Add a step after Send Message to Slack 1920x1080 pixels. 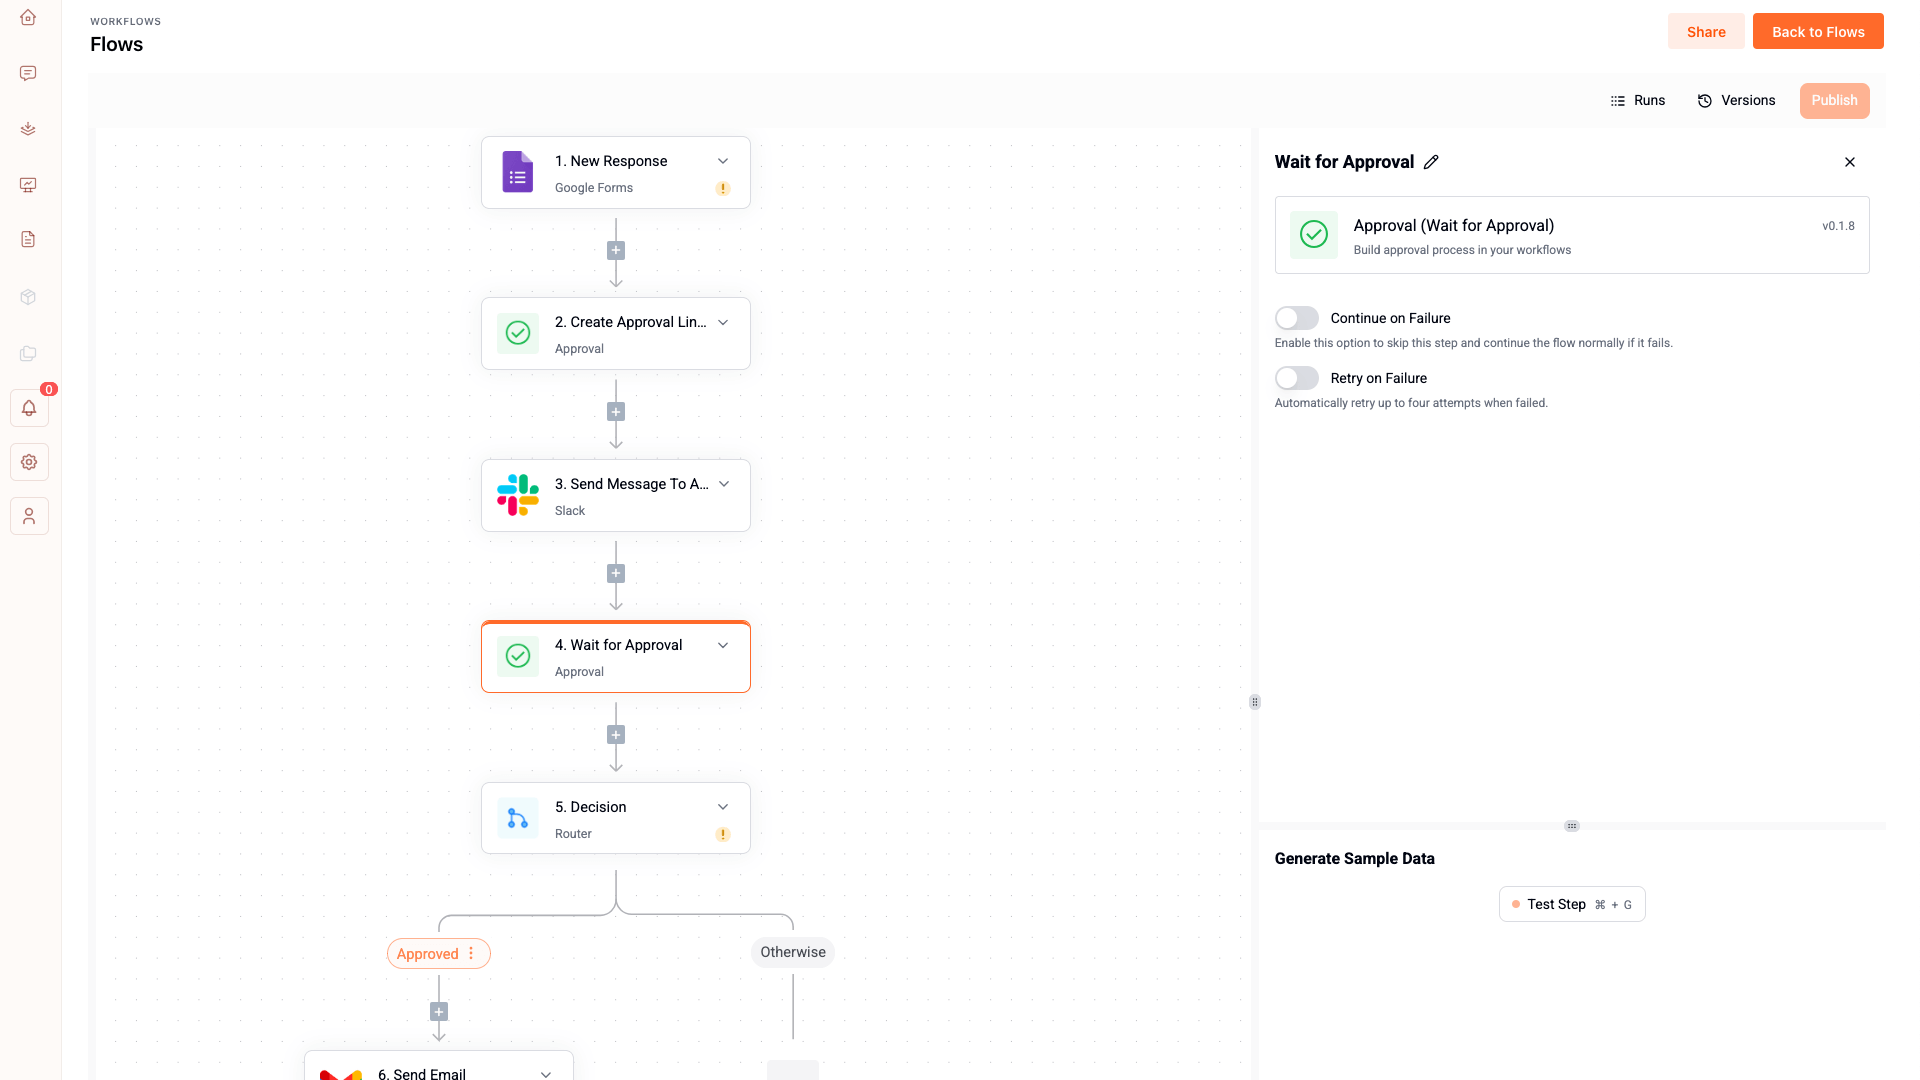point(616,573)
